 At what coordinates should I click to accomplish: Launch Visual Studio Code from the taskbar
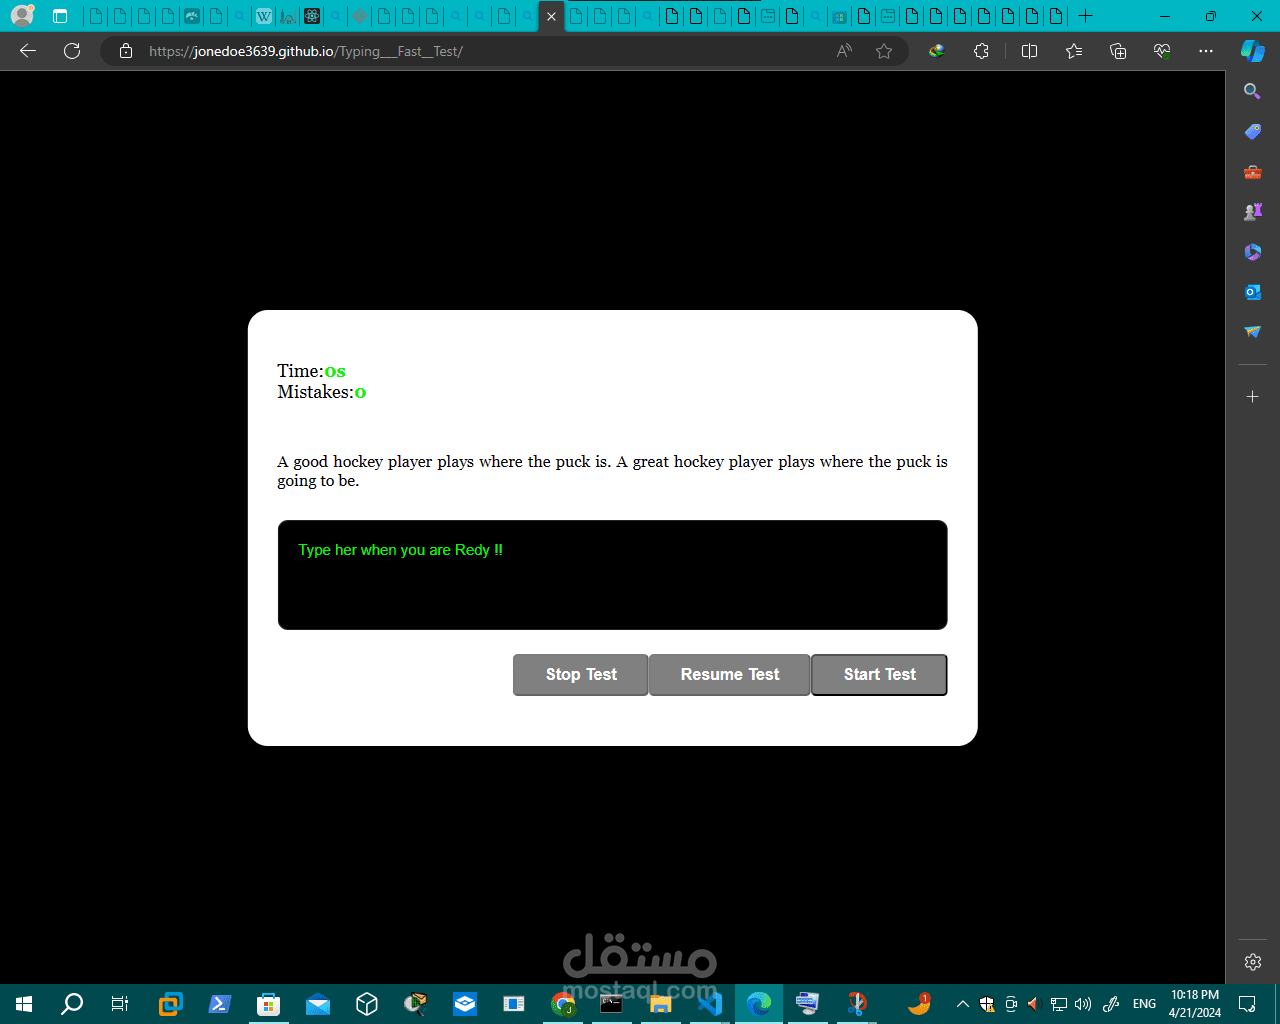(710, 1003)
